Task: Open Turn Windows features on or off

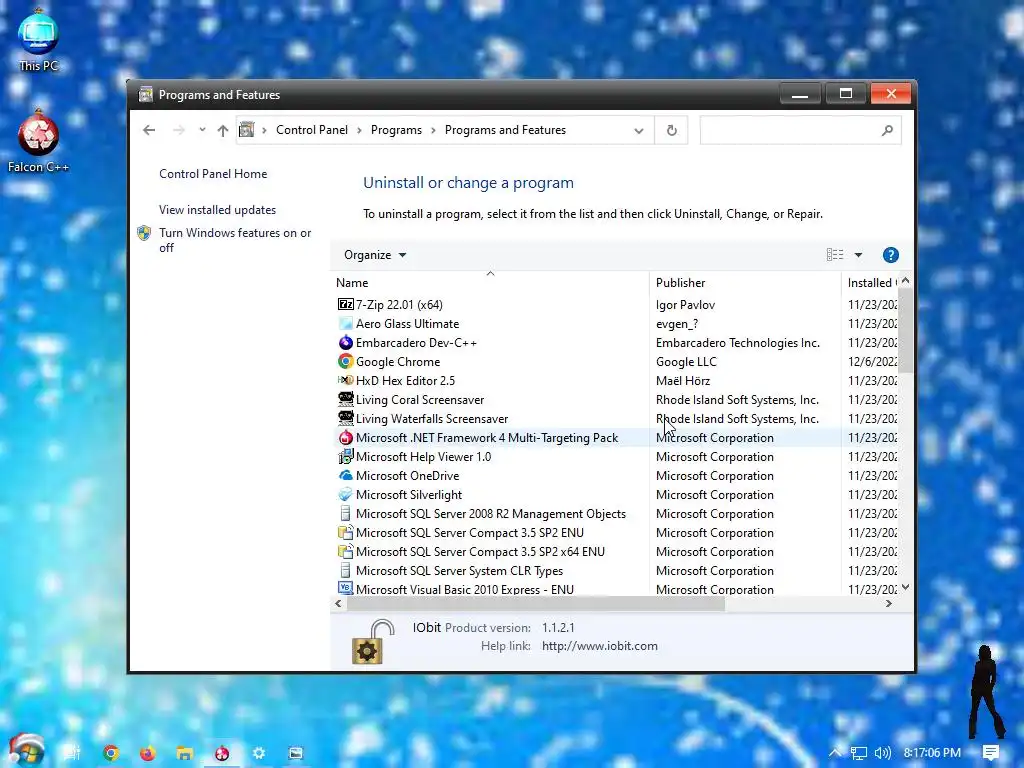Action: tap(235, 240)
